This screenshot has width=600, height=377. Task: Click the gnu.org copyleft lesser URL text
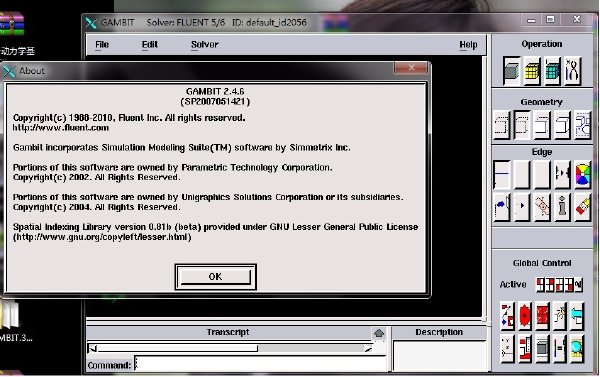(102, 237)
